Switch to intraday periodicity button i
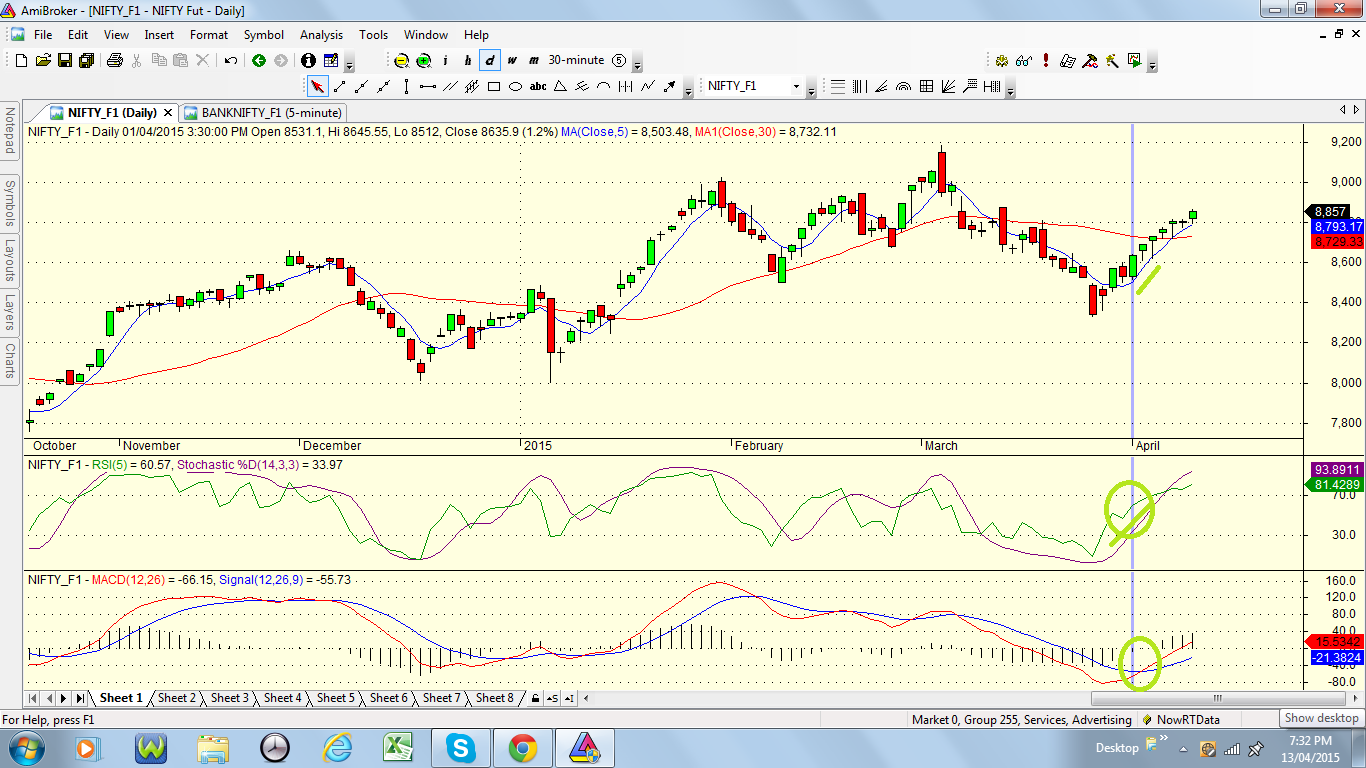Screen dimensions: 1366x768 (446, 60)
